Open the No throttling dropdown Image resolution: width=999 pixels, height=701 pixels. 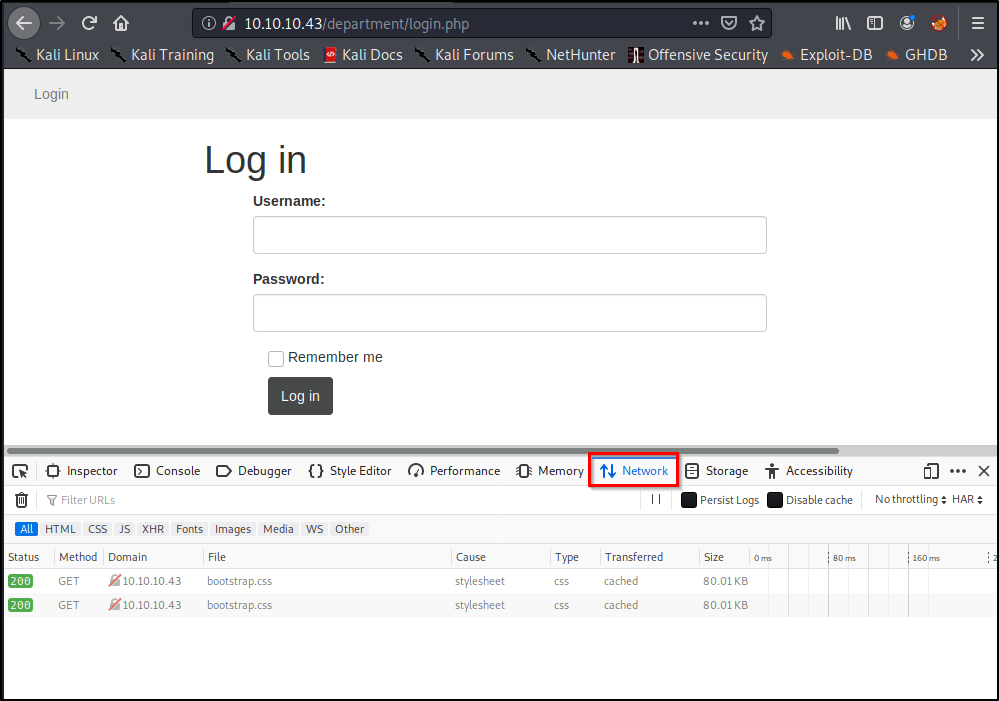coord(909,499)
